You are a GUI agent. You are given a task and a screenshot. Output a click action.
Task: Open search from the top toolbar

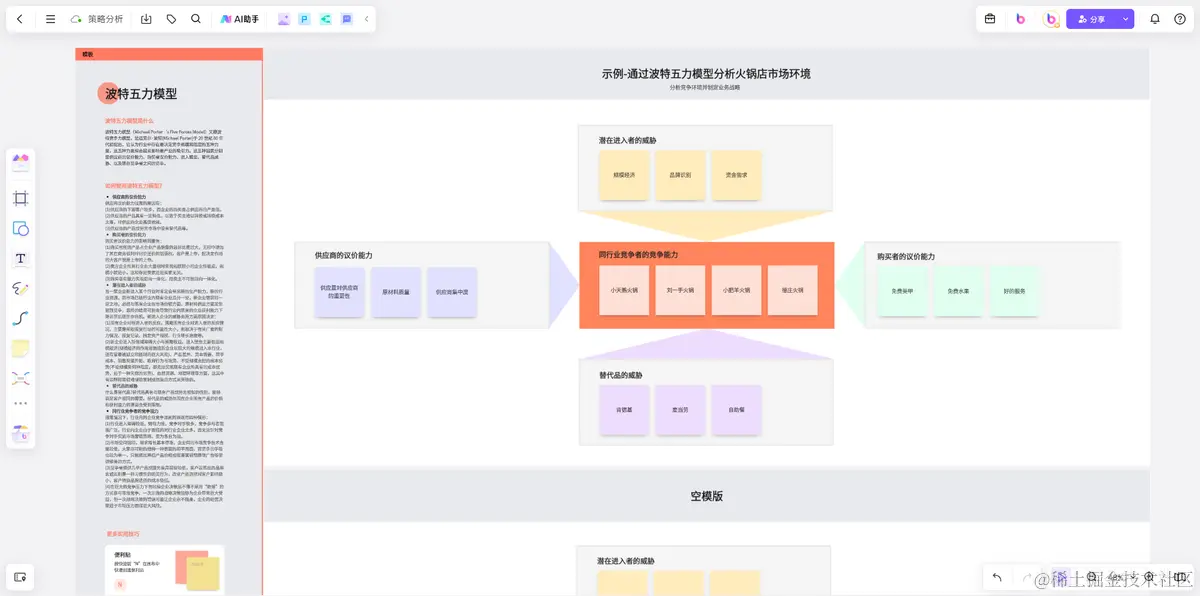tap(196, 18)
